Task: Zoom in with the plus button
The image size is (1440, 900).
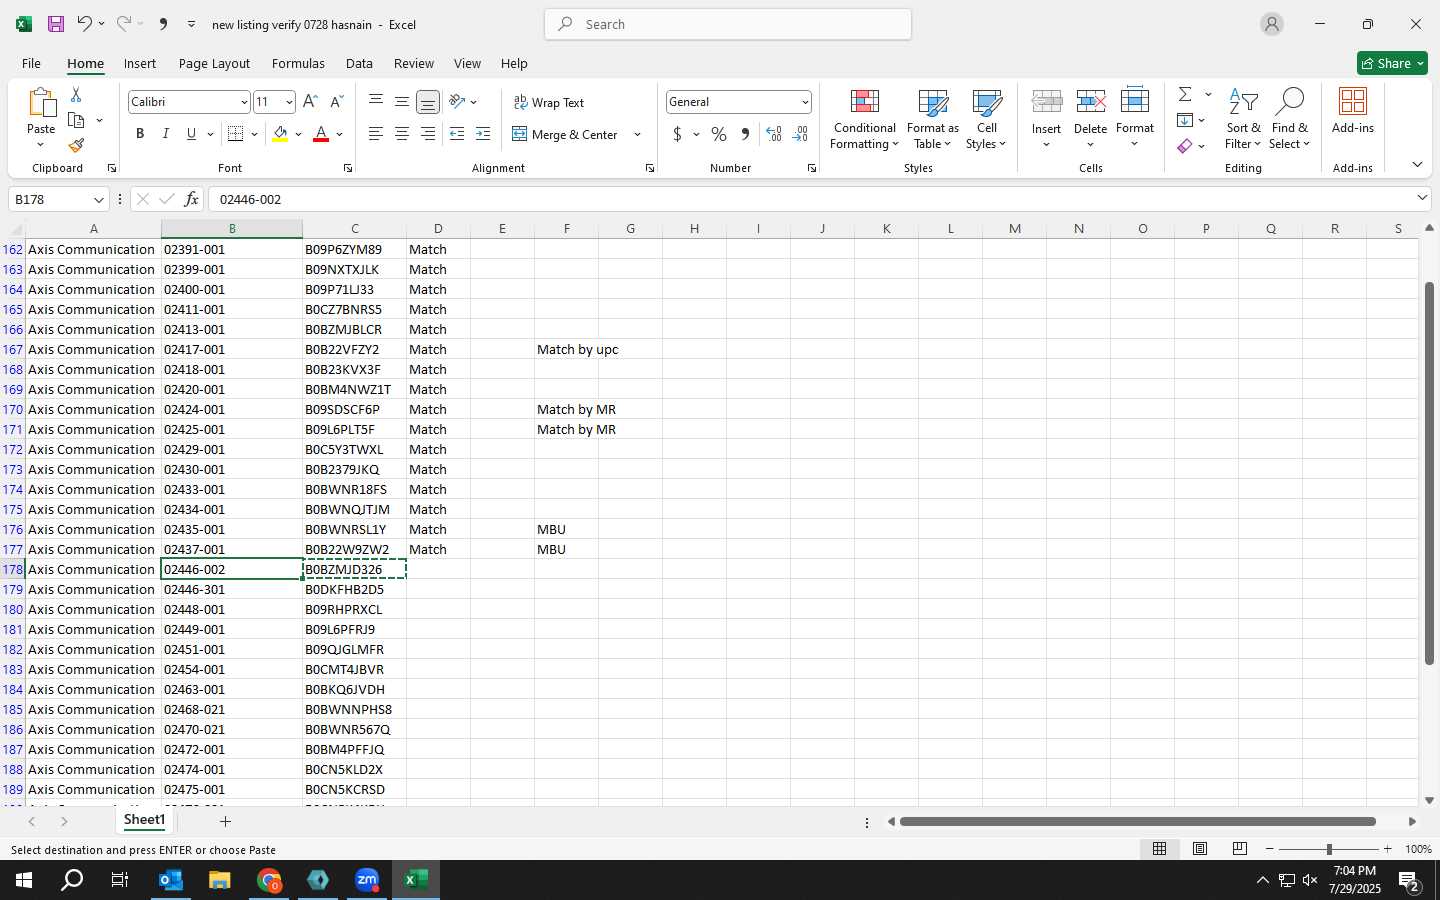Action: pos(1387,849)
